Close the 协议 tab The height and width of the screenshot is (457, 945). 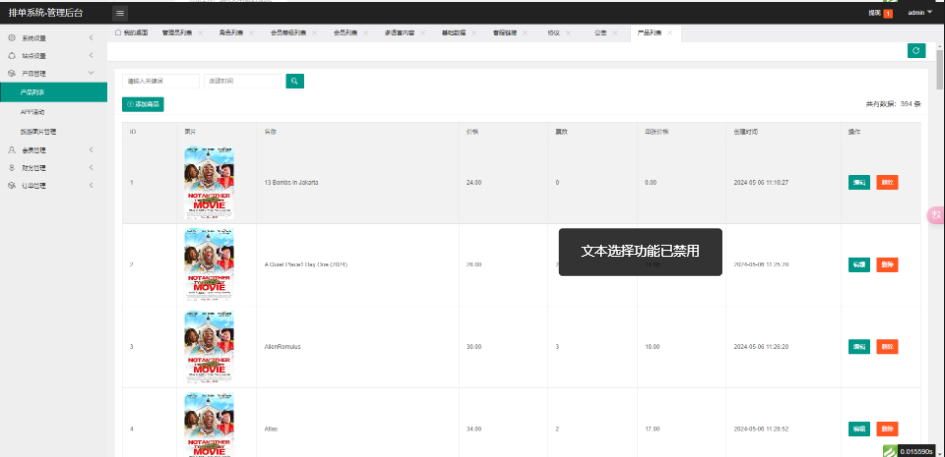570,33
